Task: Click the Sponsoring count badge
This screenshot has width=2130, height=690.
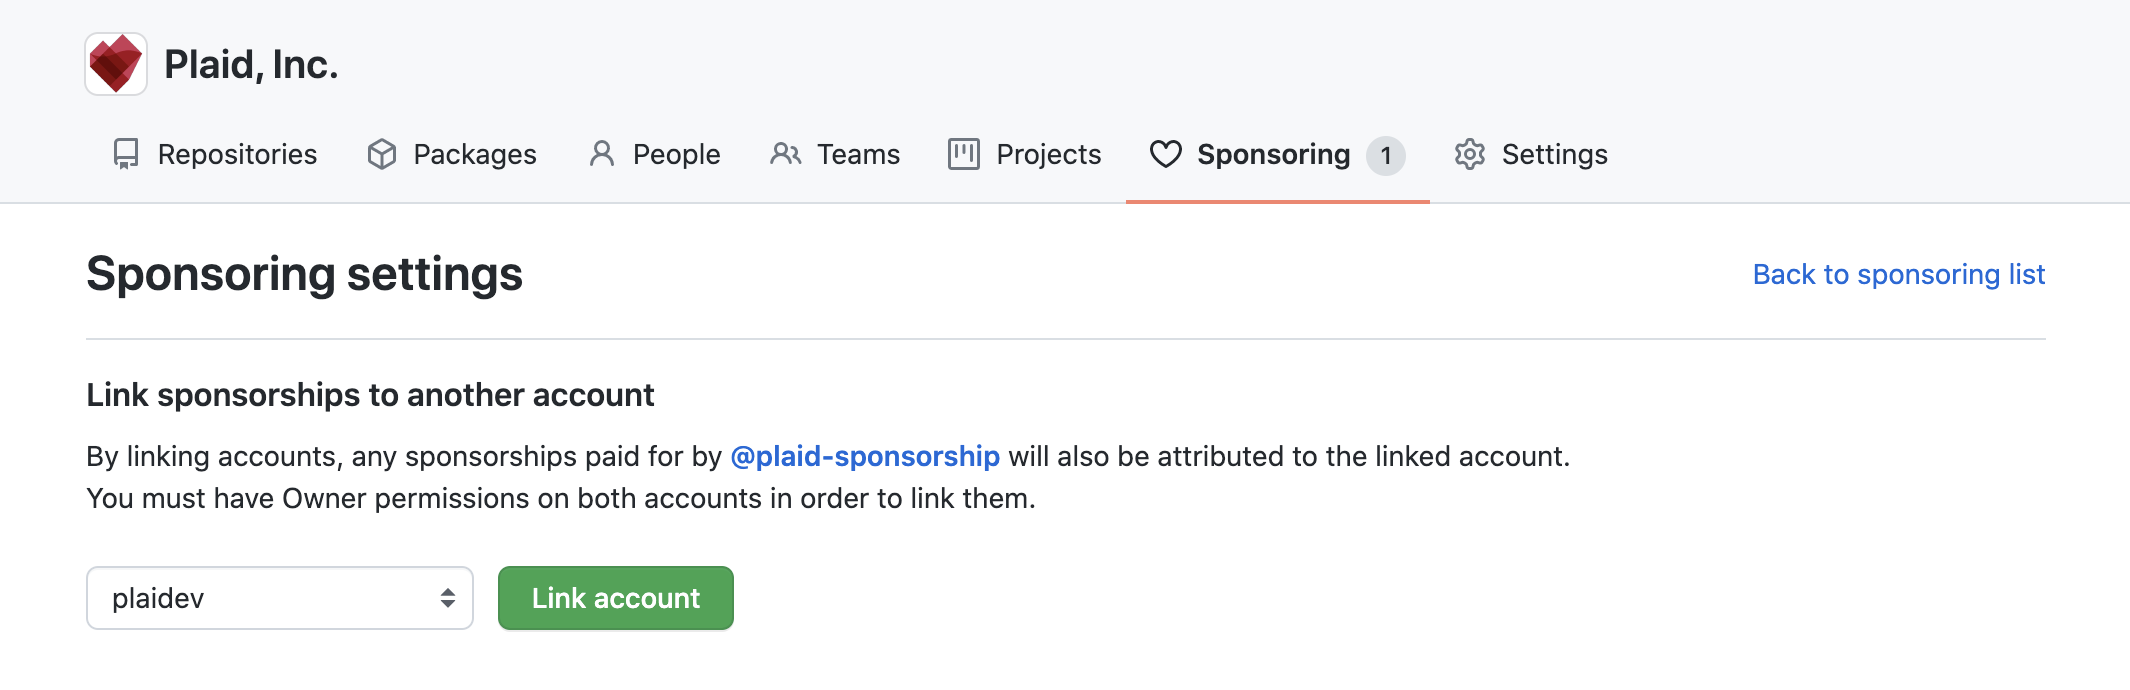Action: pyautogui.click(x=1386, y=155)
